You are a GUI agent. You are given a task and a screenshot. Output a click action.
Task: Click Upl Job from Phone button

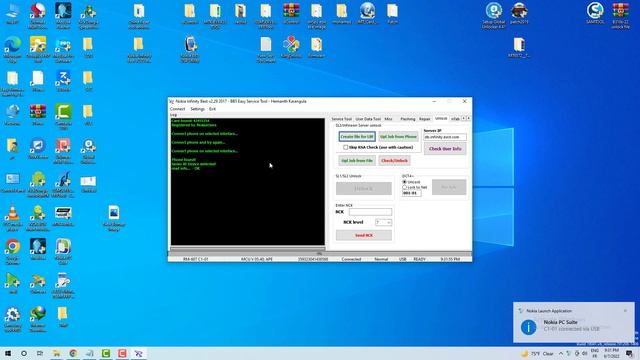(x=398, y=137)
